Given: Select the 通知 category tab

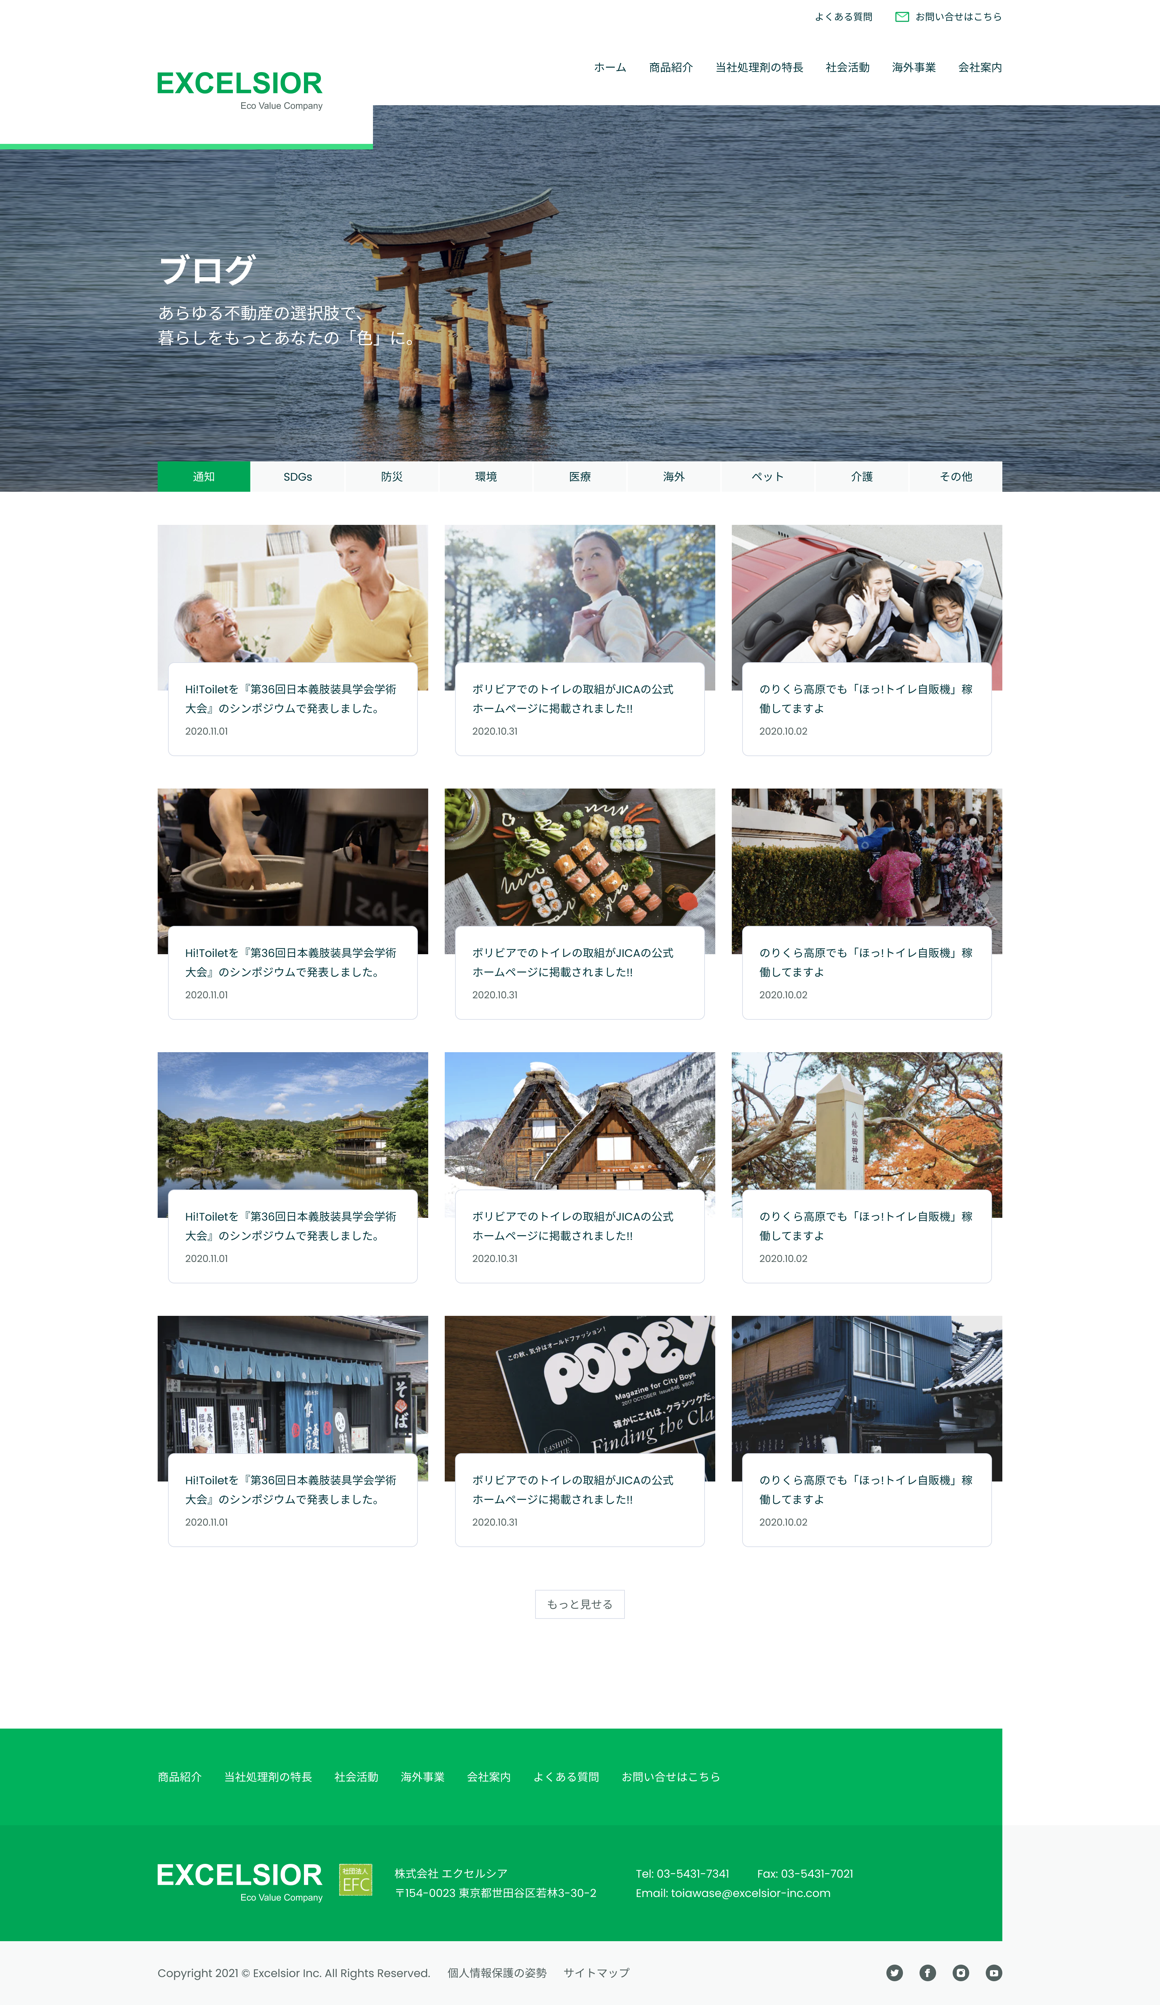Looking at the screenshot, I should click(x=204, y=477).
